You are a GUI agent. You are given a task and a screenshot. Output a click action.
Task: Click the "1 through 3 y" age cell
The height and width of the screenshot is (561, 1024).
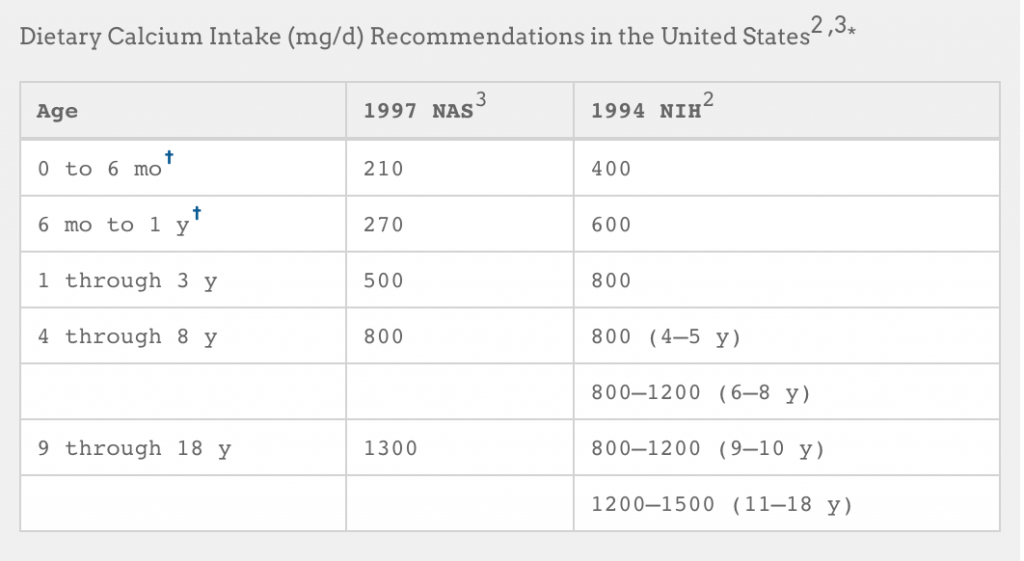point(183,280)
